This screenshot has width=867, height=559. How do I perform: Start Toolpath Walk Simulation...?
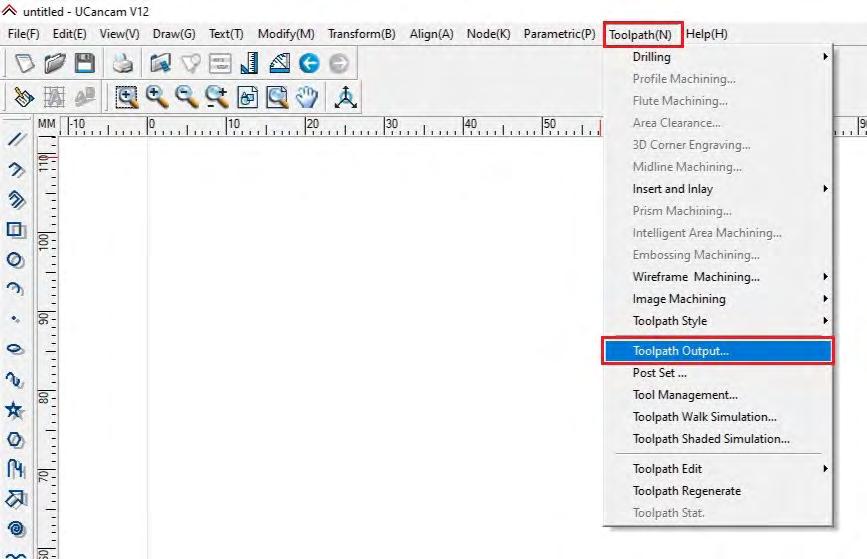pos(719,417)
